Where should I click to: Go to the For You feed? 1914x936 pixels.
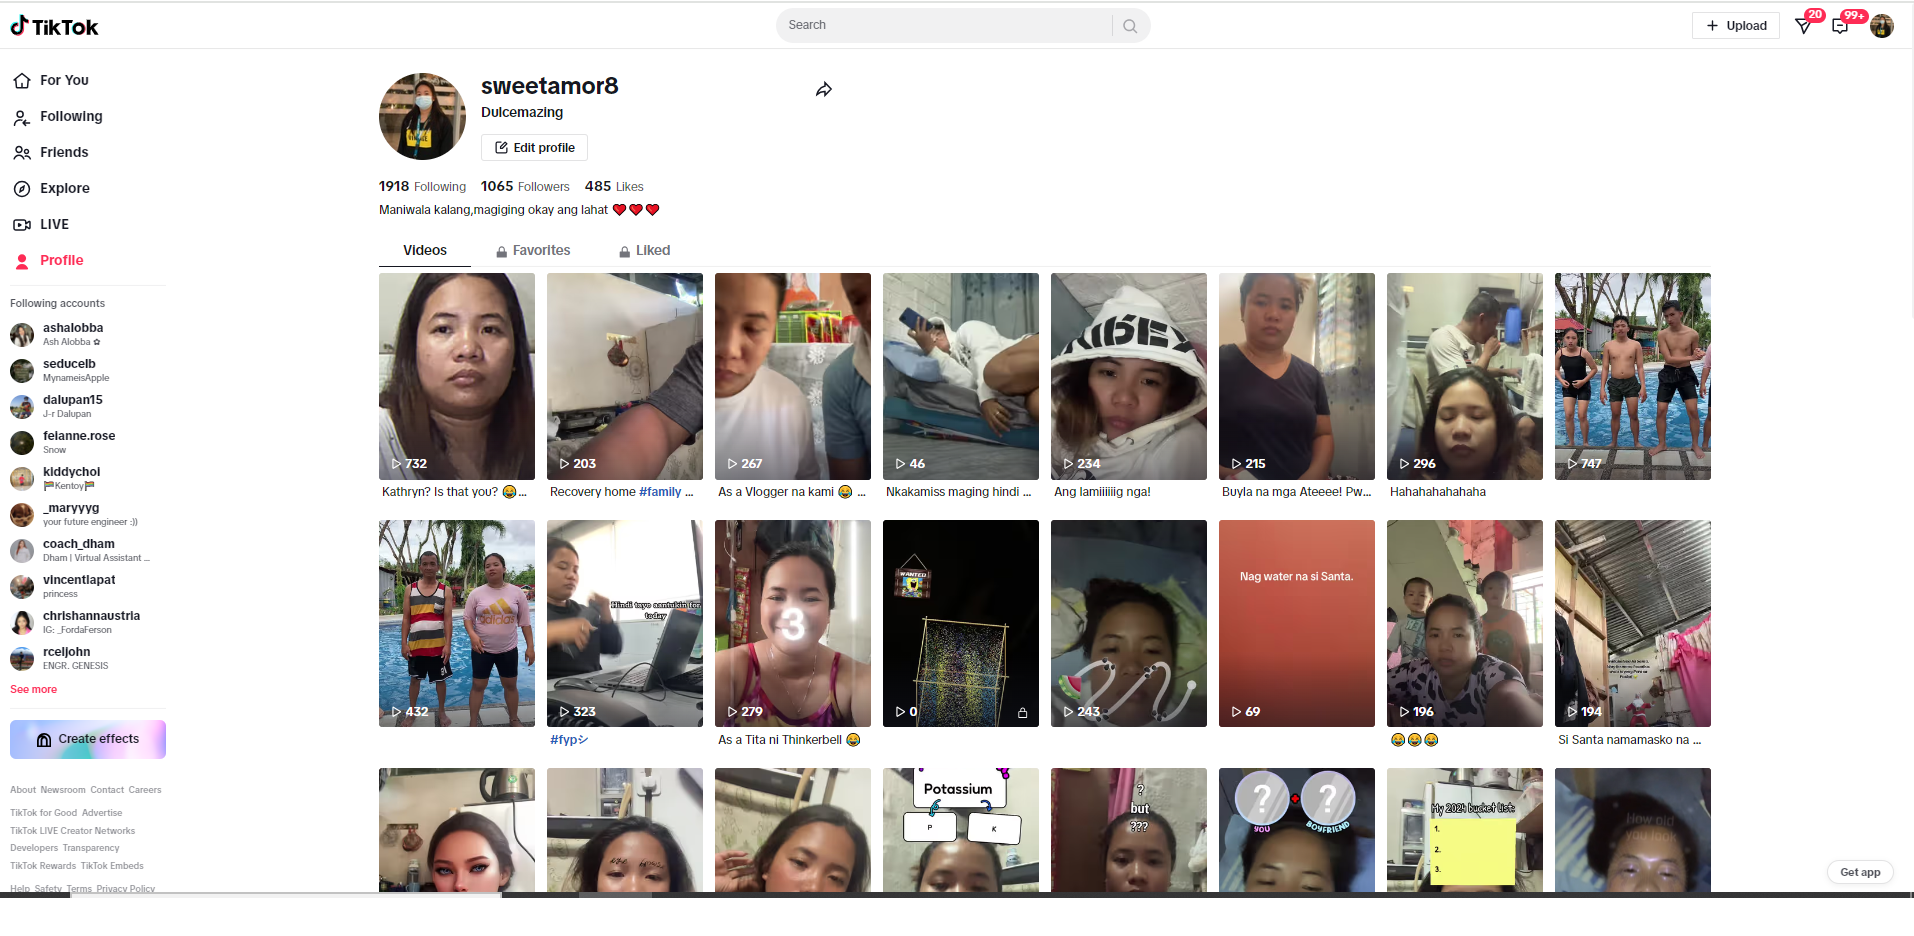[51, 80]
